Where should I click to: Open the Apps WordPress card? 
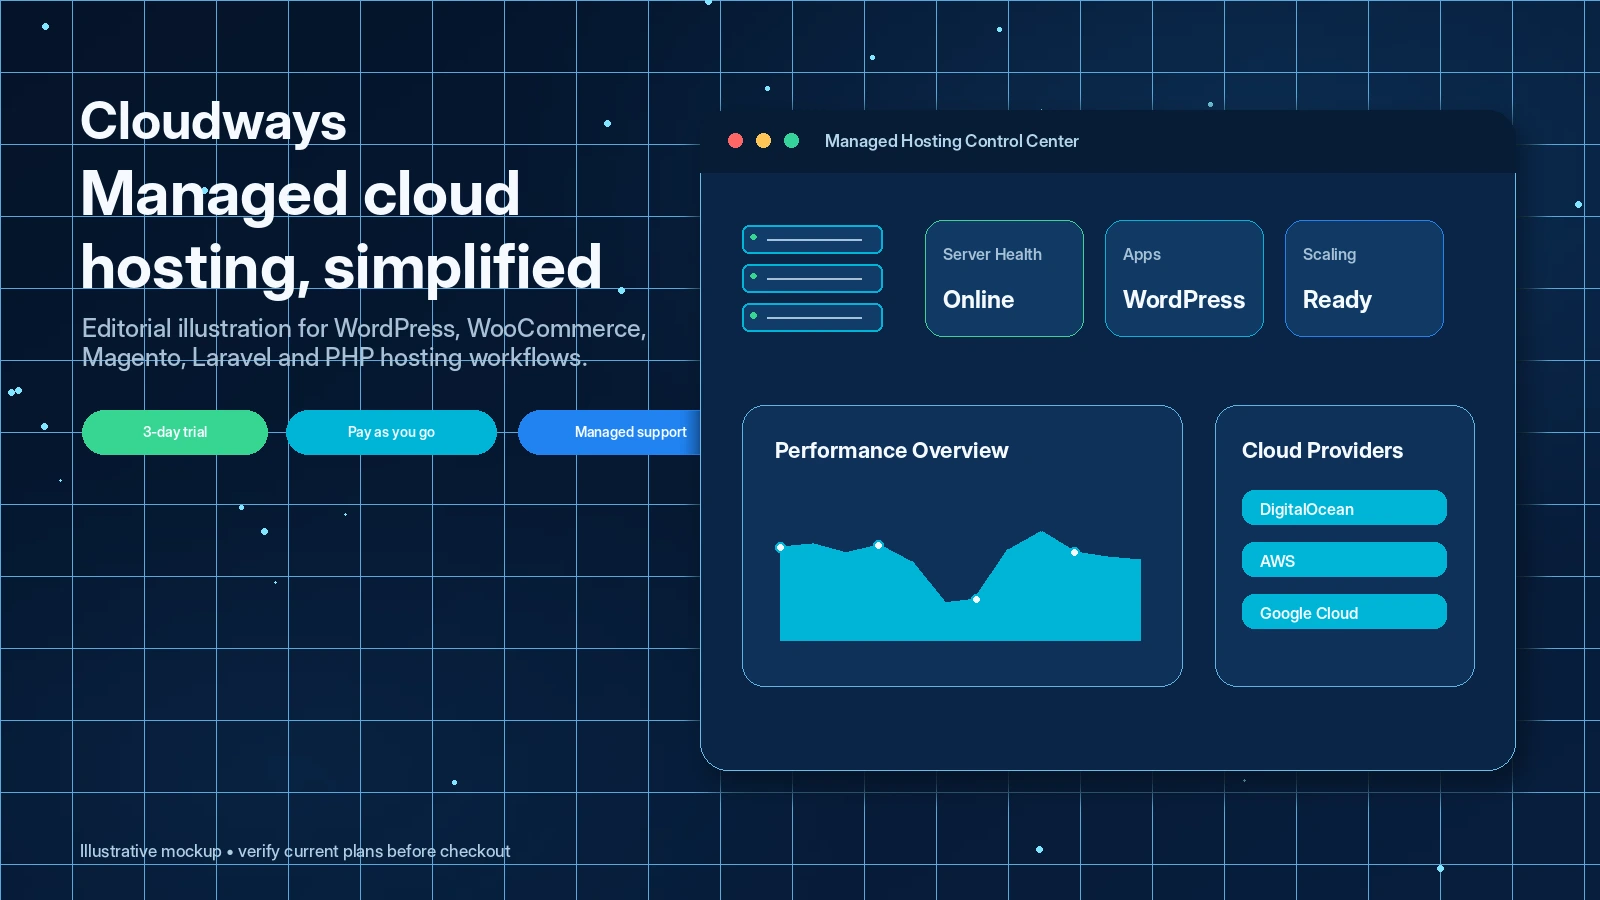1184,278
